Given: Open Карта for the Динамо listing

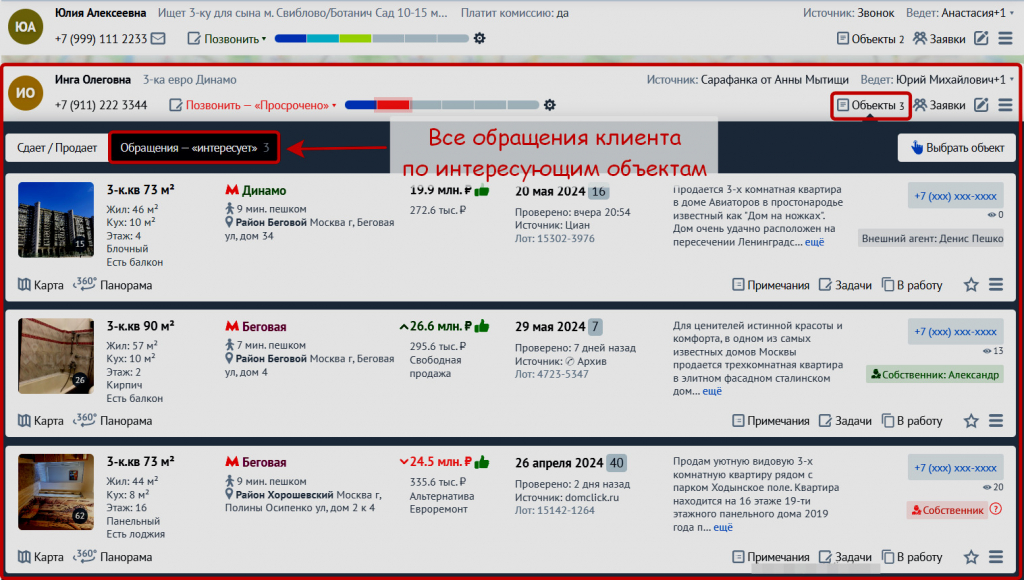Looking at the screenshot, I should click(x=40, y=285).
